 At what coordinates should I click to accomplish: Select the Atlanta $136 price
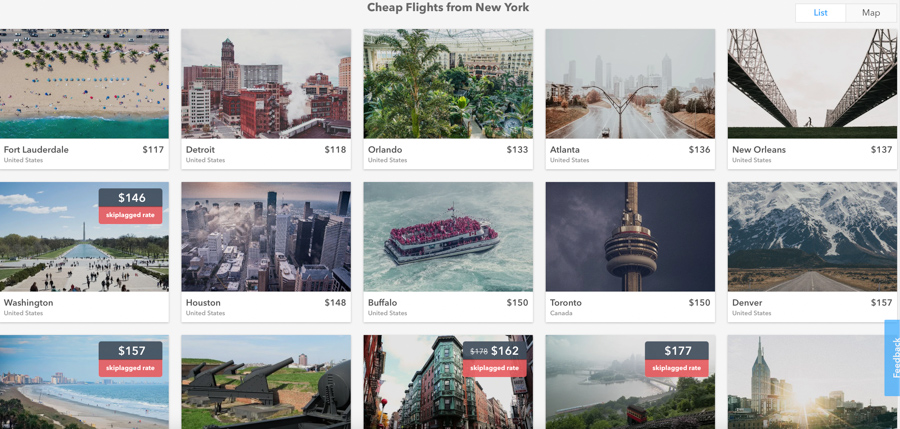point(699,150)
